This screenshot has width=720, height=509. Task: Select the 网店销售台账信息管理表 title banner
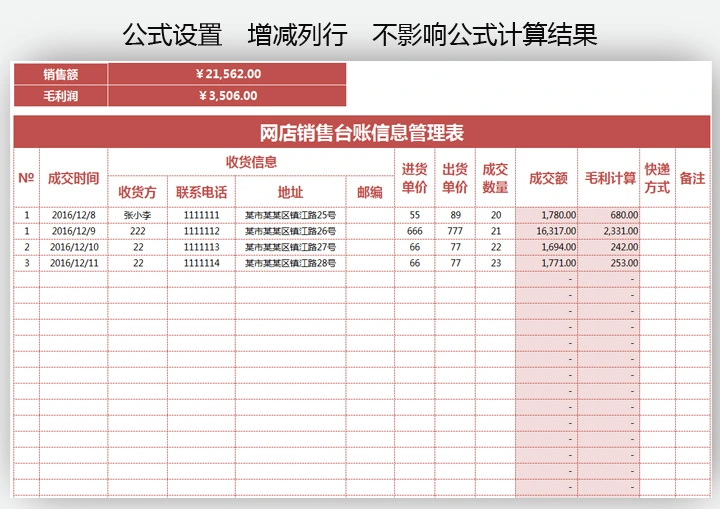pos(360,133)
